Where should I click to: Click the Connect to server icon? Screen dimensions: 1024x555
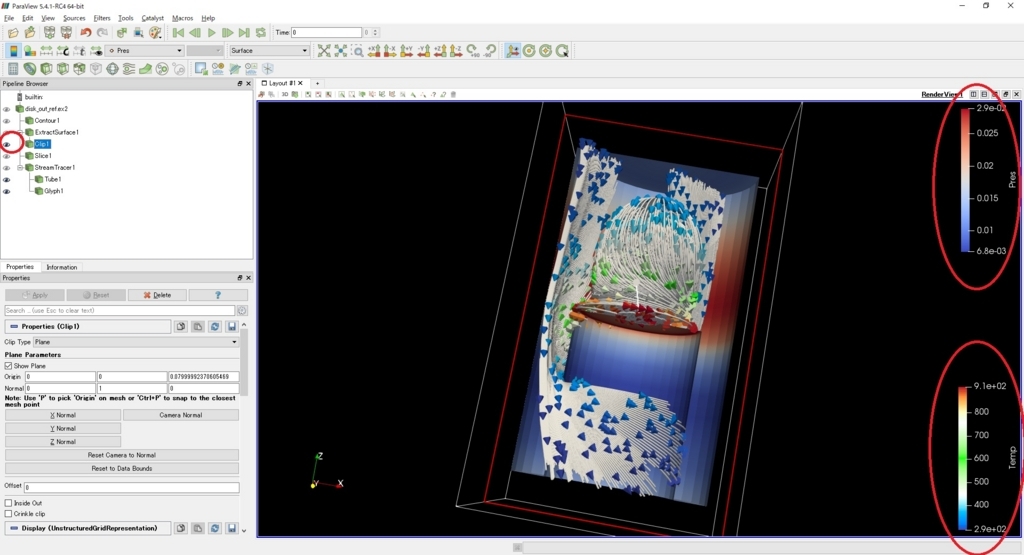click(x=49, y=33)
